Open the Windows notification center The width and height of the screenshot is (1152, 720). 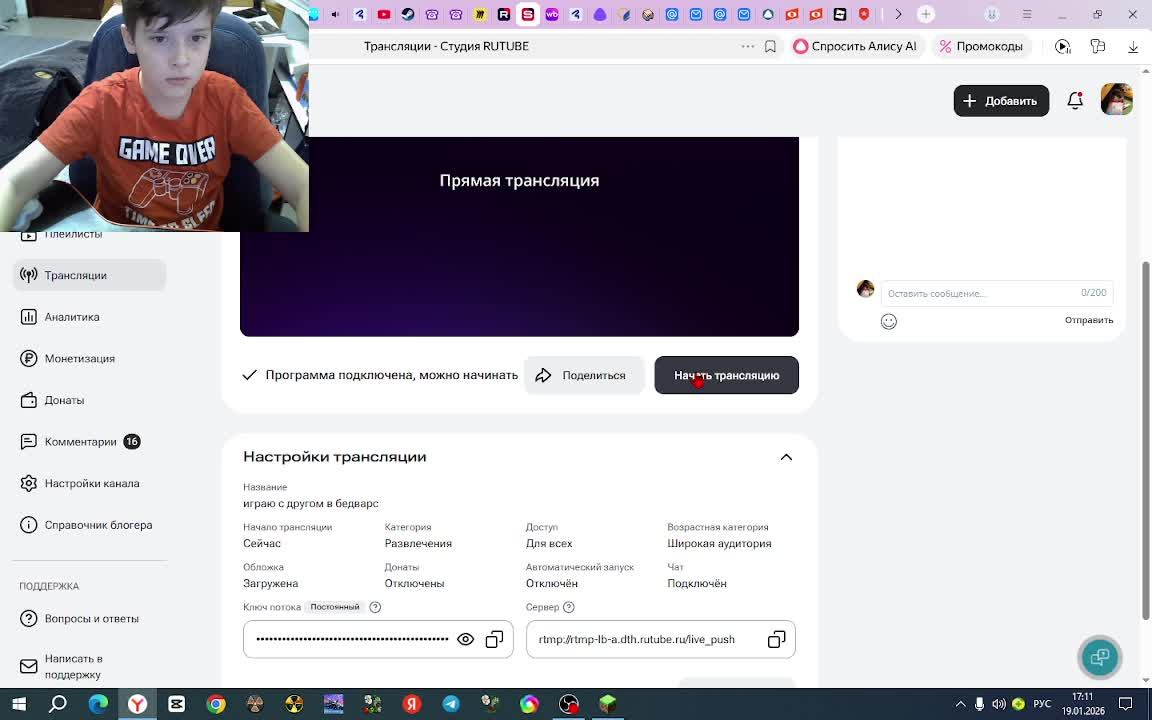[x=1125, y=705]
